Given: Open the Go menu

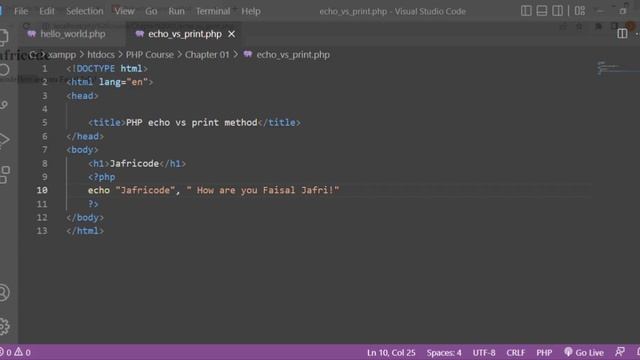Looking at the screenshot, I should pyautogui.click(x=151, y=11).
